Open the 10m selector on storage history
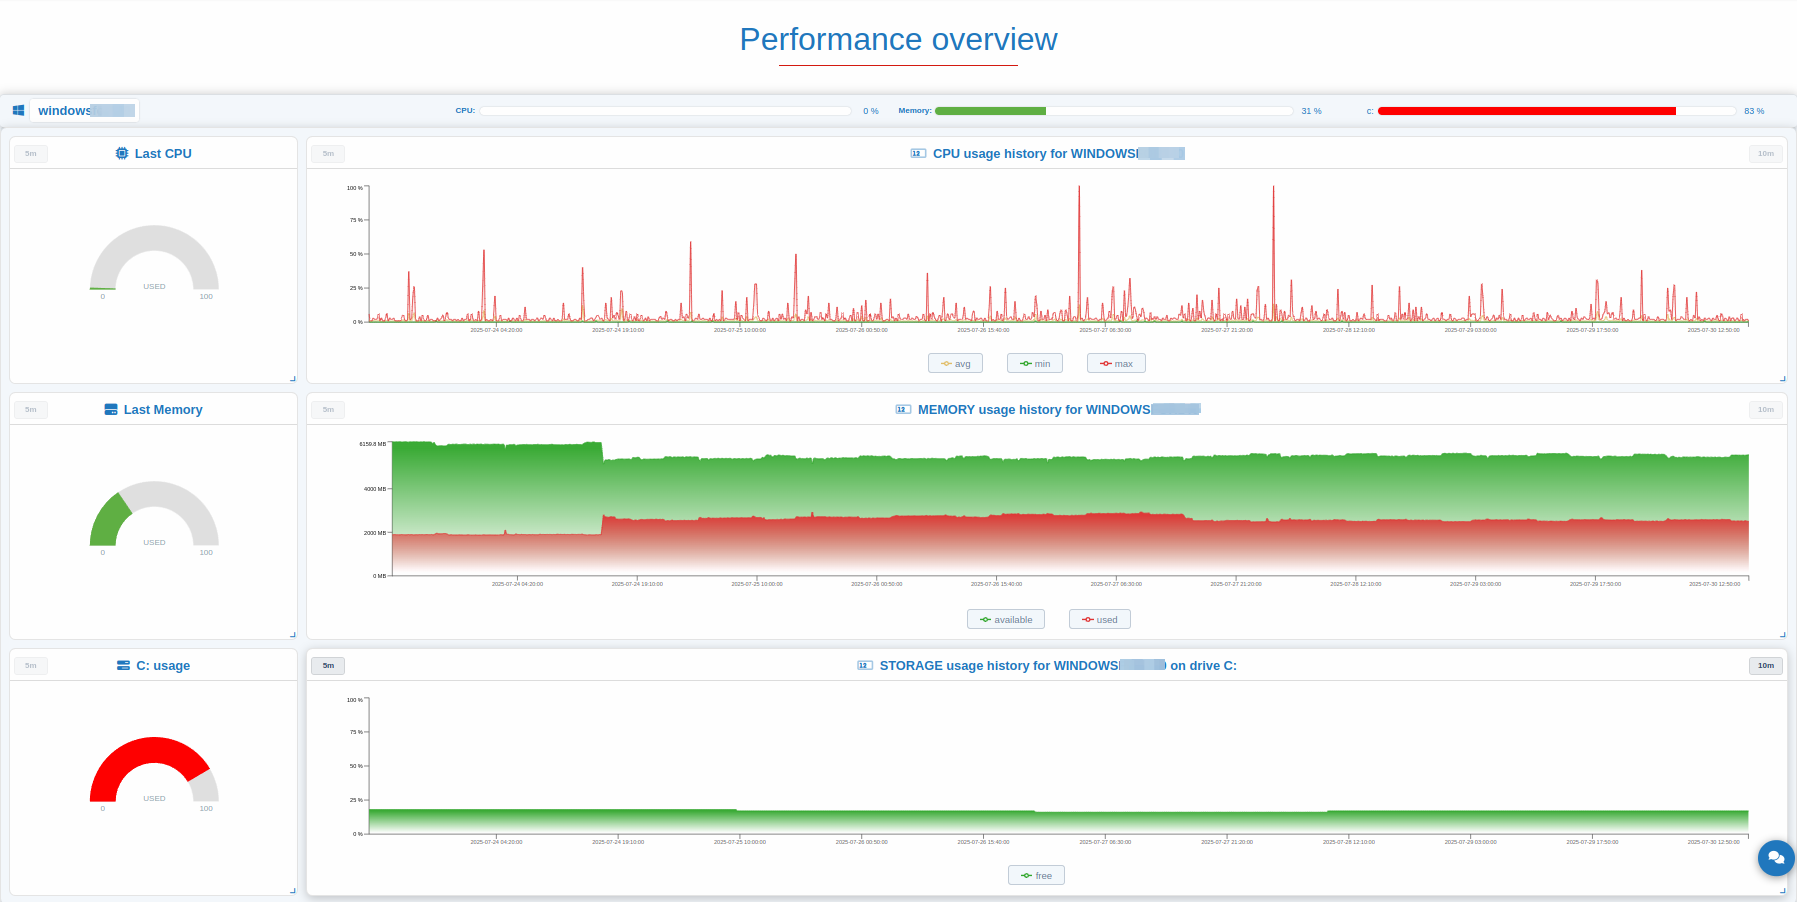The width and height of the screenshot is (1797, 902). tap(1766, 666)
